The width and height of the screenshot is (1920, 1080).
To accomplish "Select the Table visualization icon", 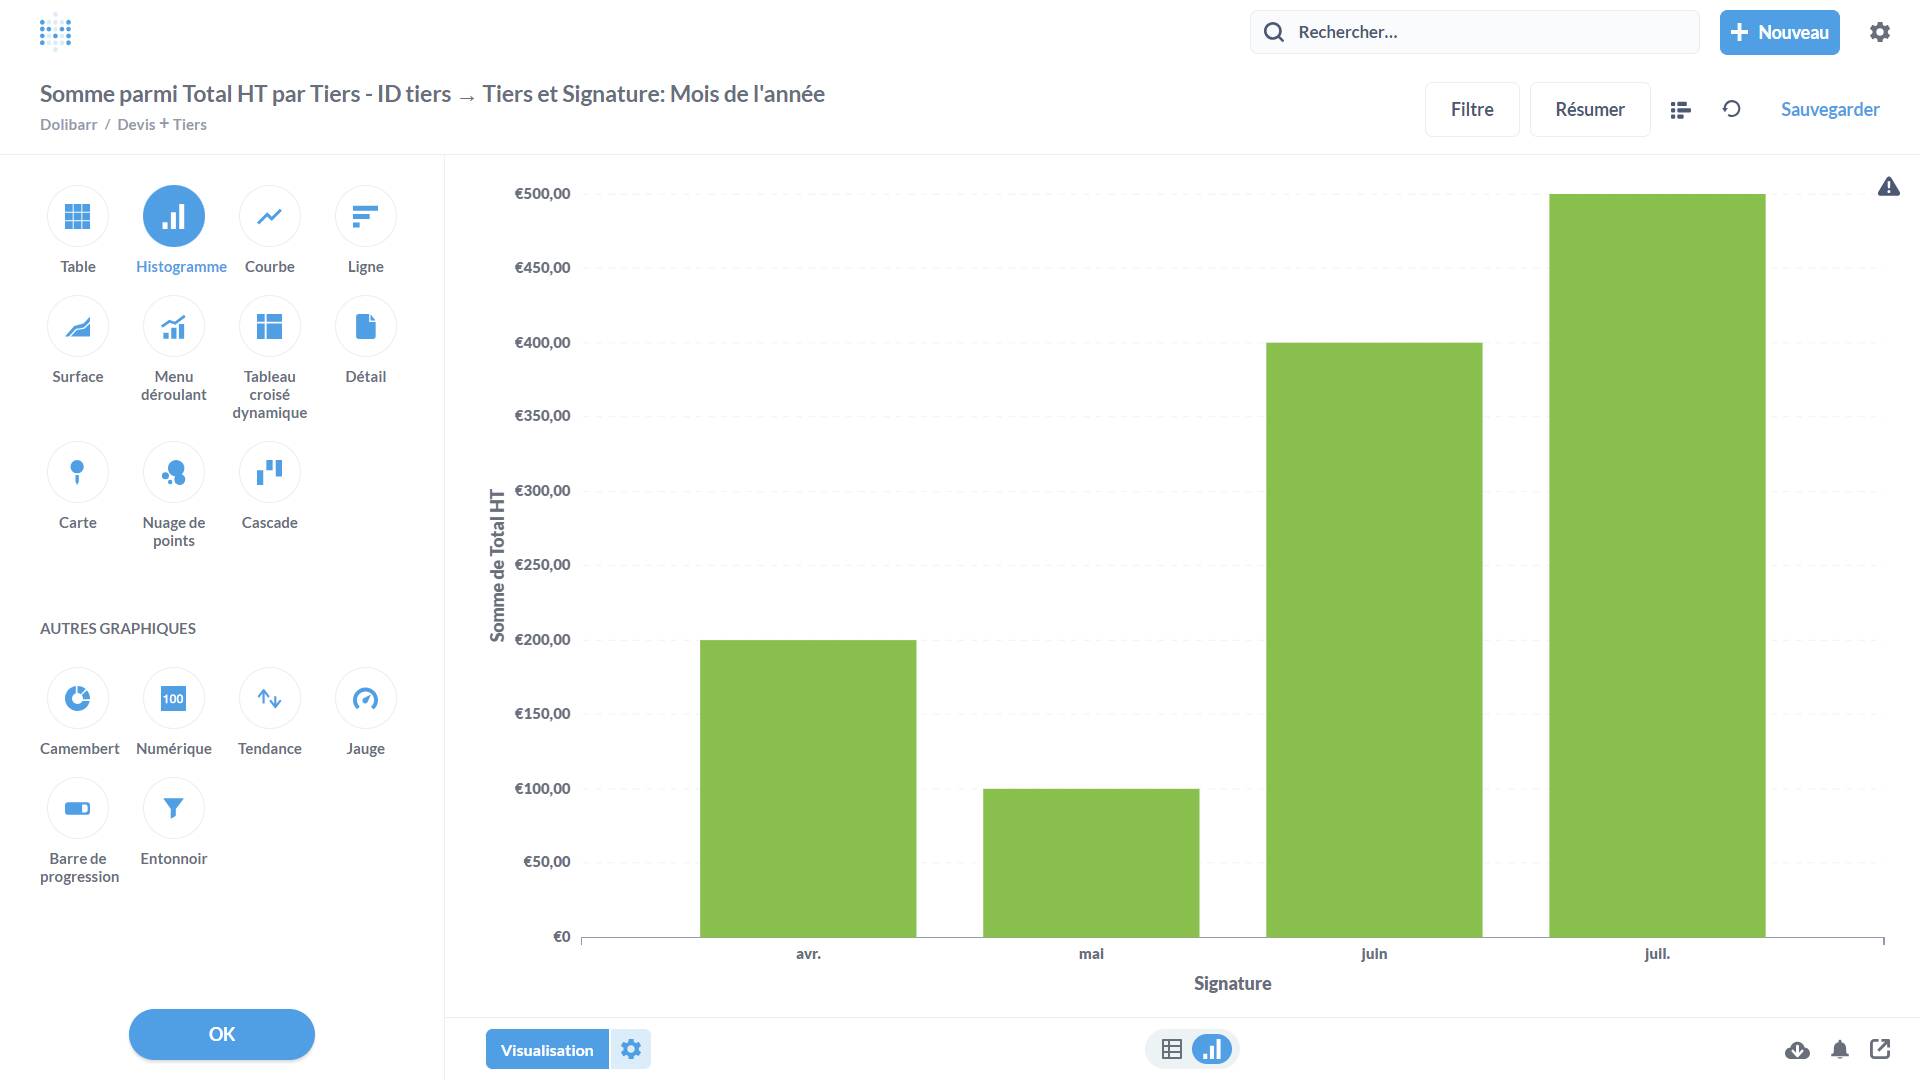I will click(78, 216).
